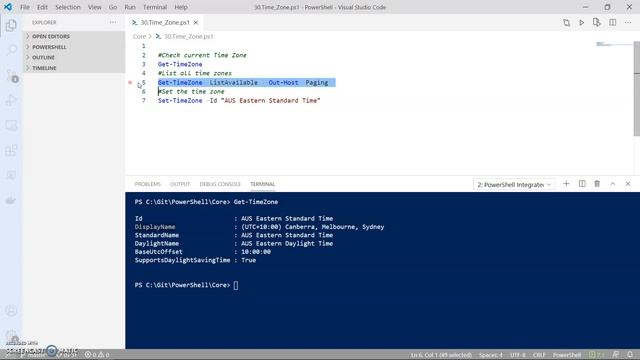This screenshot has height=360, width=640.
Task: Change indentation via Spaces: 4
Action: coord(491,355)
